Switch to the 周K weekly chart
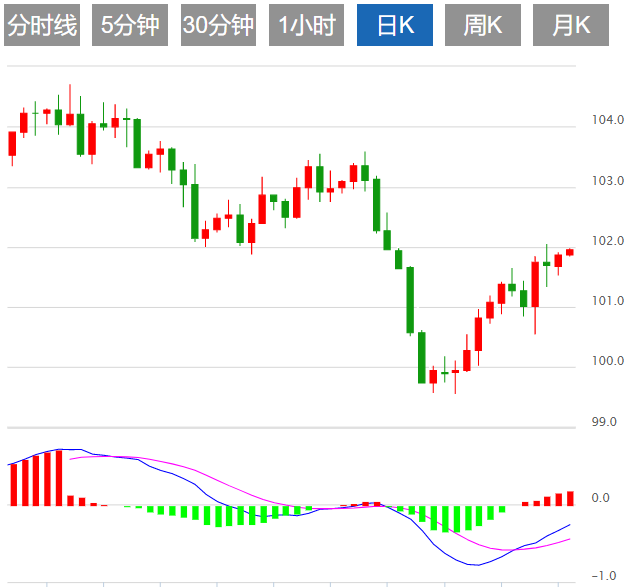The image size is (629, 587). pyautogui.click(x=483, y=26)
